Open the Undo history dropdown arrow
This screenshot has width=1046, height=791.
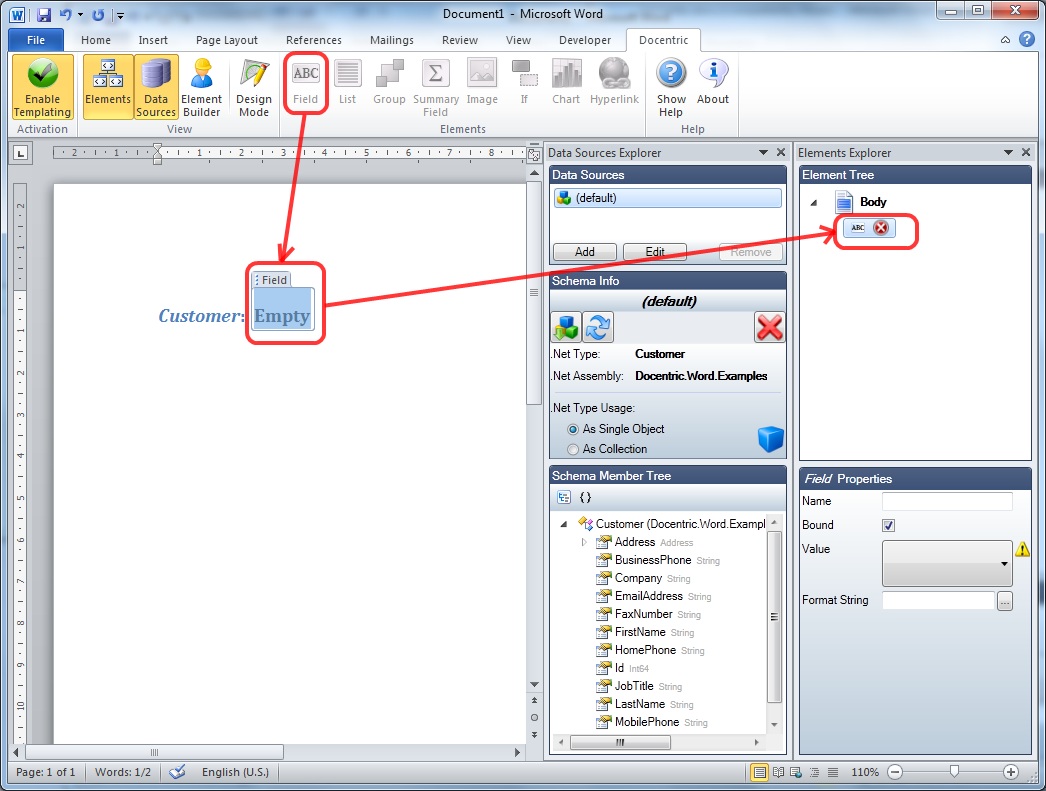81,14
